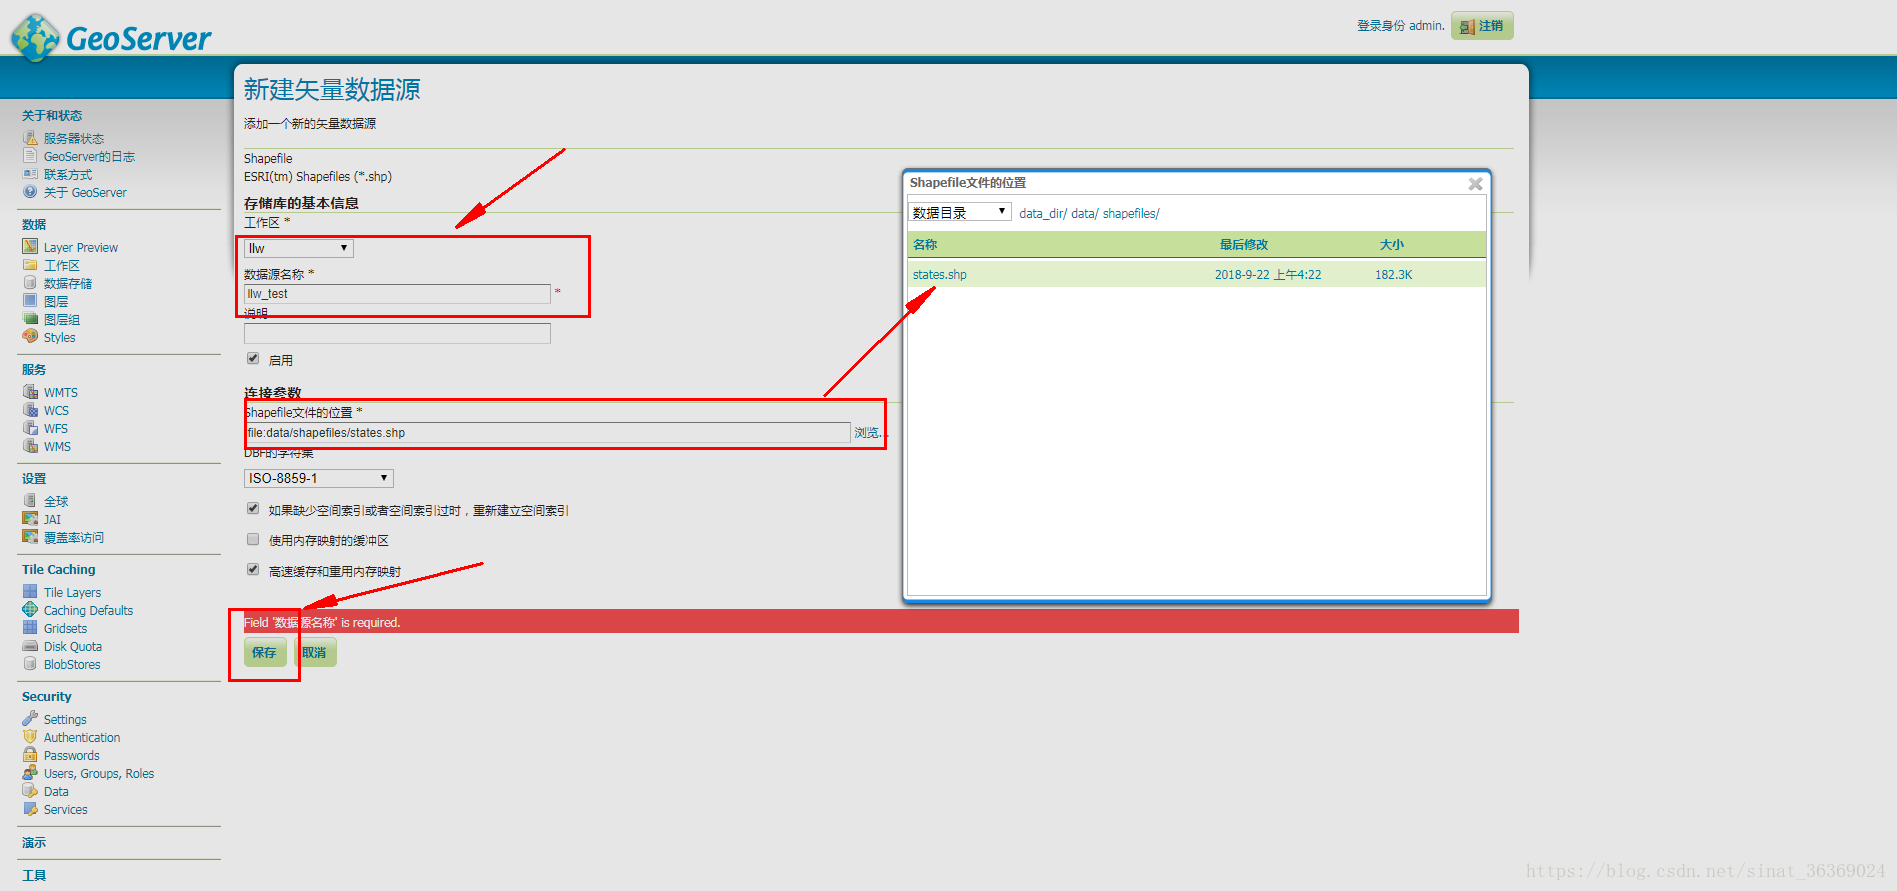Click shapefiles/ in the dialog breadcrumb
The width and height of the screenshot is (1897, 891).
click(x=1131, y=213)
